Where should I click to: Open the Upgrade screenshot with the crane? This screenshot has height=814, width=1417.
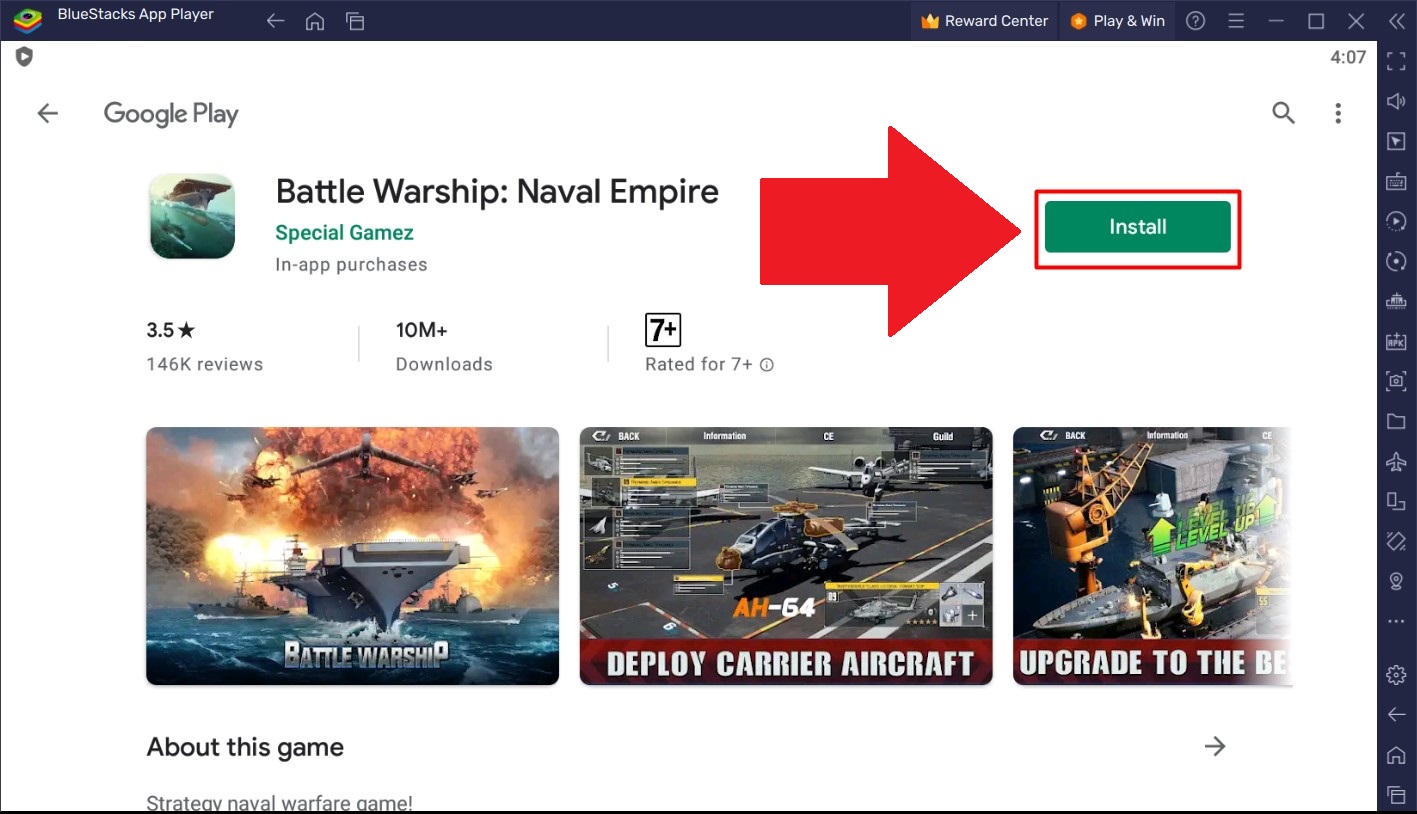1152,556
